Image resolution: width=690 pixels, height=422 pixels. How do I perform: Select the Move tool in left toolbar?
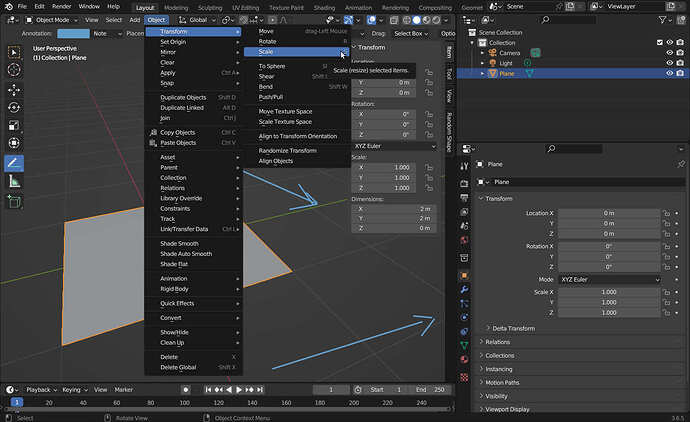point(14,90)
